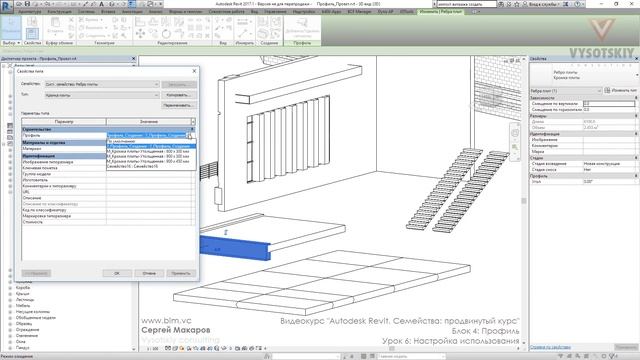Screen dimensions: 640x360
Task: Click the Материал value cell in dialog
Action: tap(149, 149)
